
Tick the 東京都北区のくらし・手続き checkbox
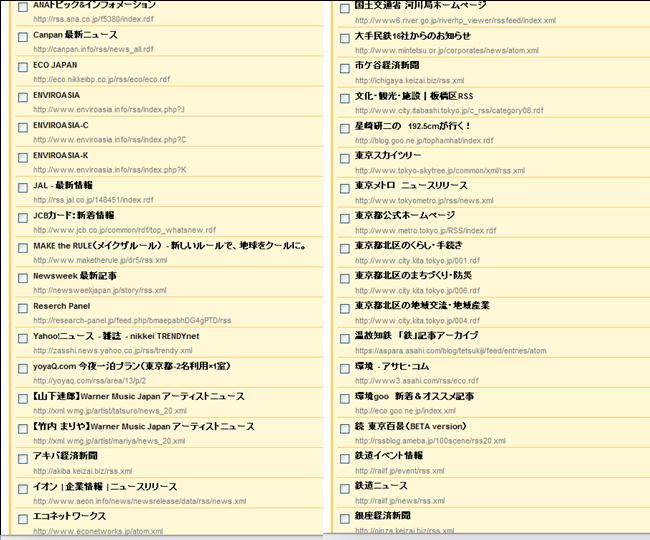345,248
